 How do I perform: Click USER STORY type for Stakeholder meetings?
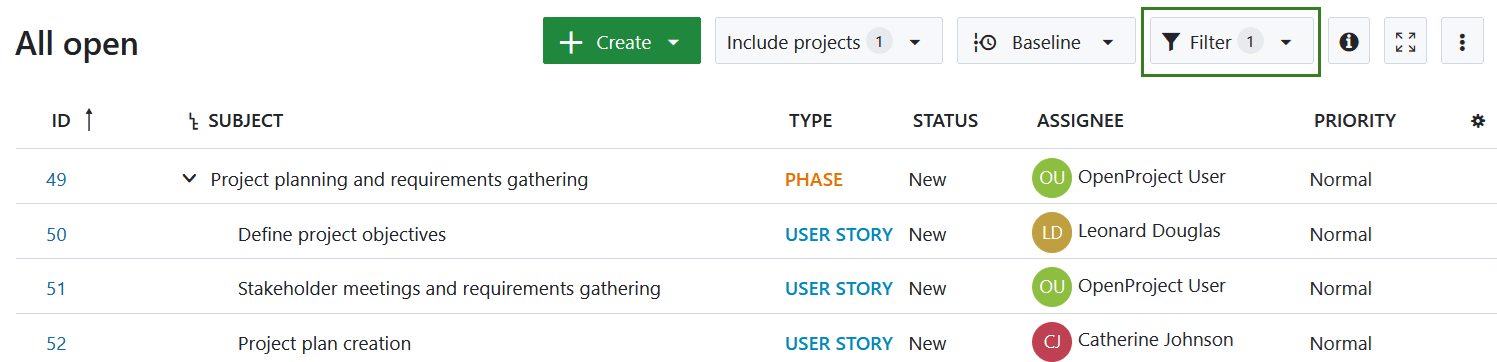[839, 289]
